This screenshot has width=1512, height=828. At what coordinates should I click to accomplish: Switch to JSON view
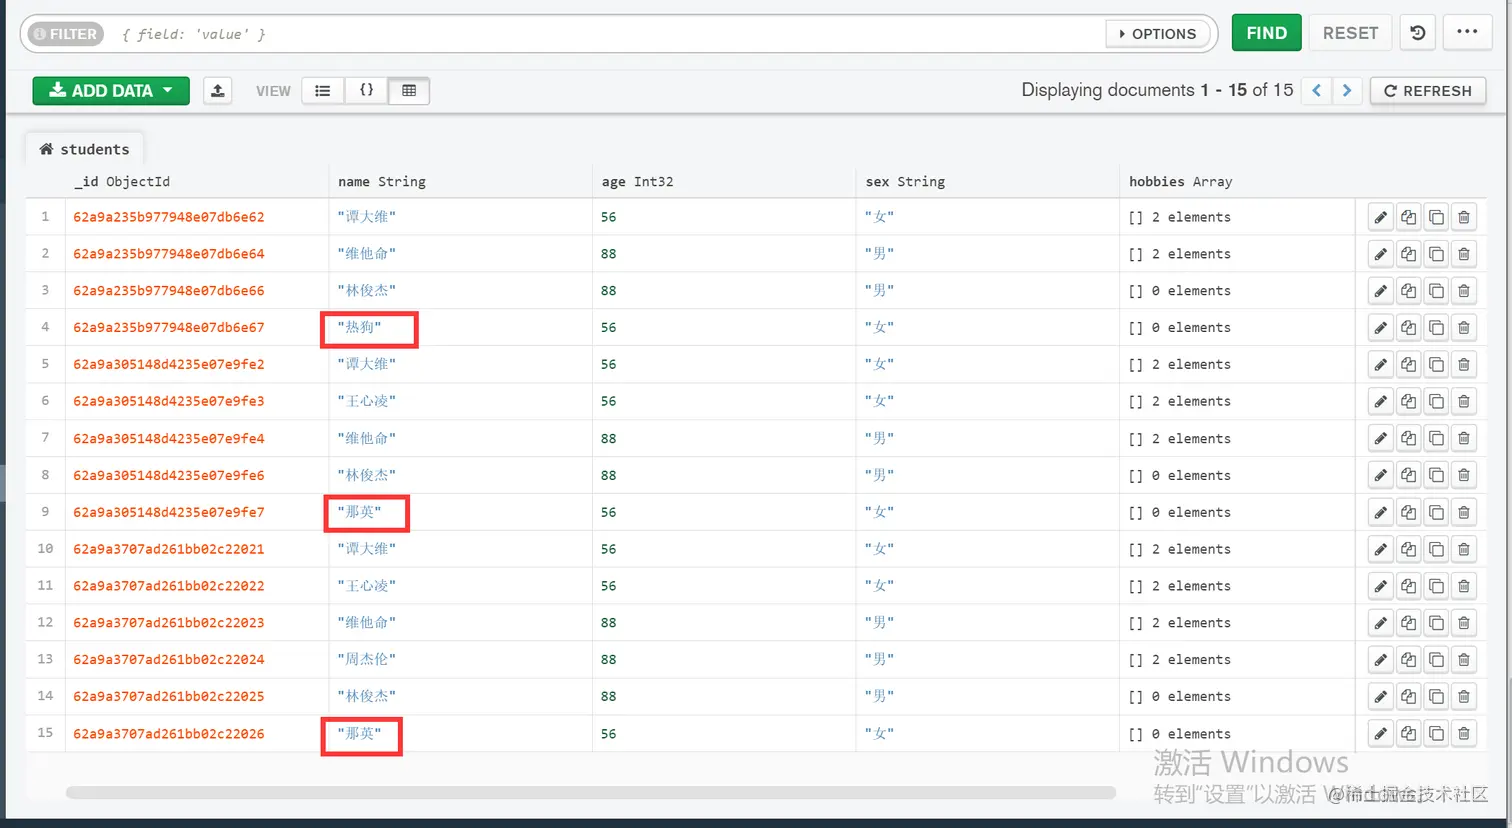pyautogui.click(x=366, y=91)
